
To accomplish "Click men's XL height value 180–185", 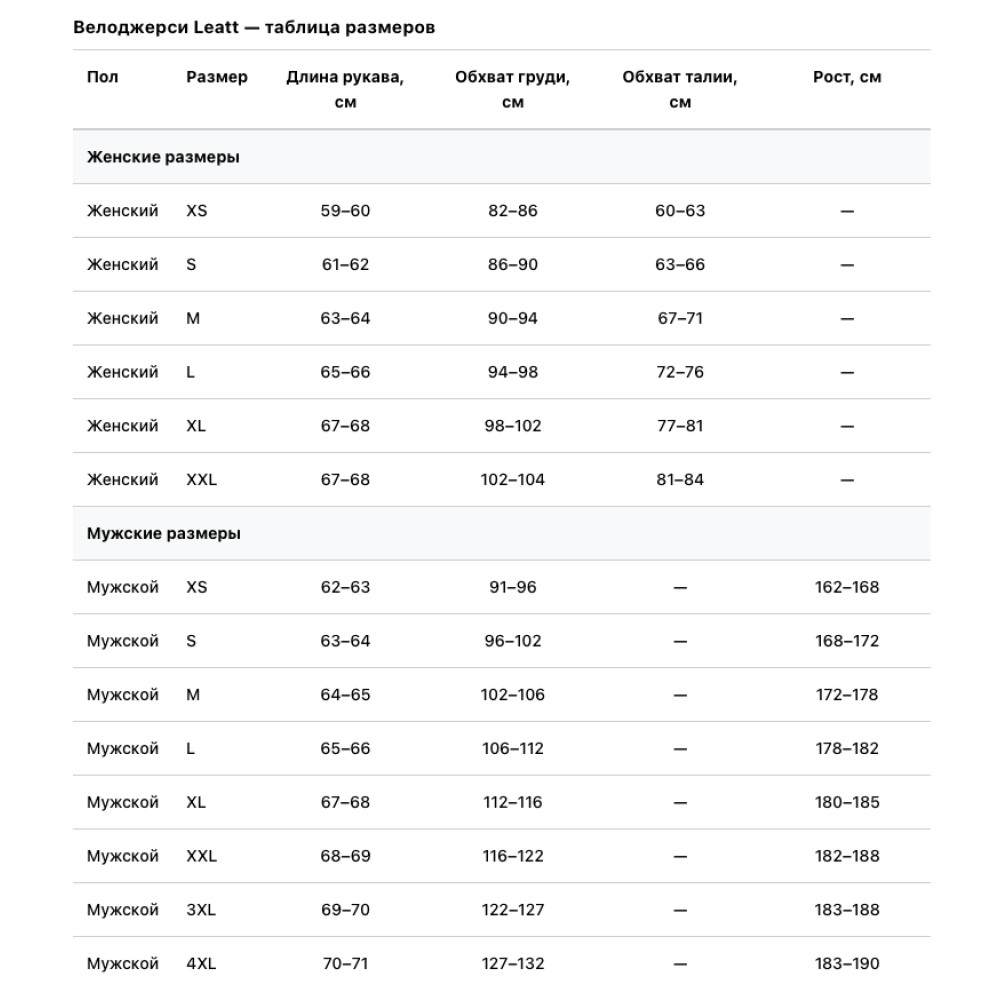I will tap(847, 802).
